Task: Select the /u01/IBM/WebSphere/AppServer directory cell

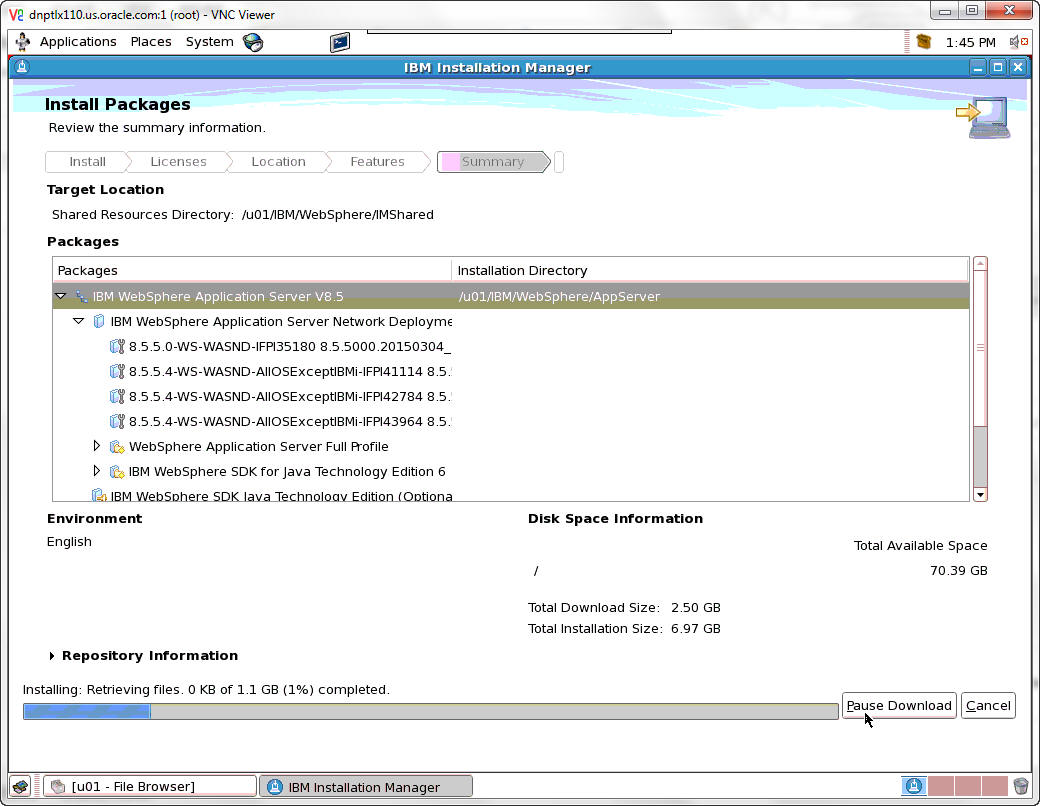Action: tap(559, 297)
